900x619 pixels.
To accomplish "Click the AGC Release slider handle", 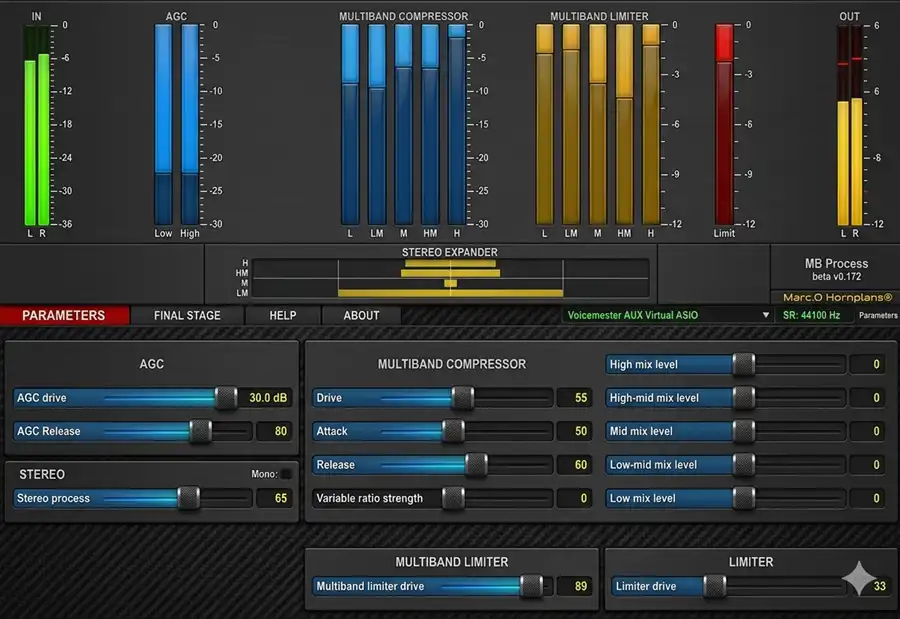I will (x=200, y=431).
